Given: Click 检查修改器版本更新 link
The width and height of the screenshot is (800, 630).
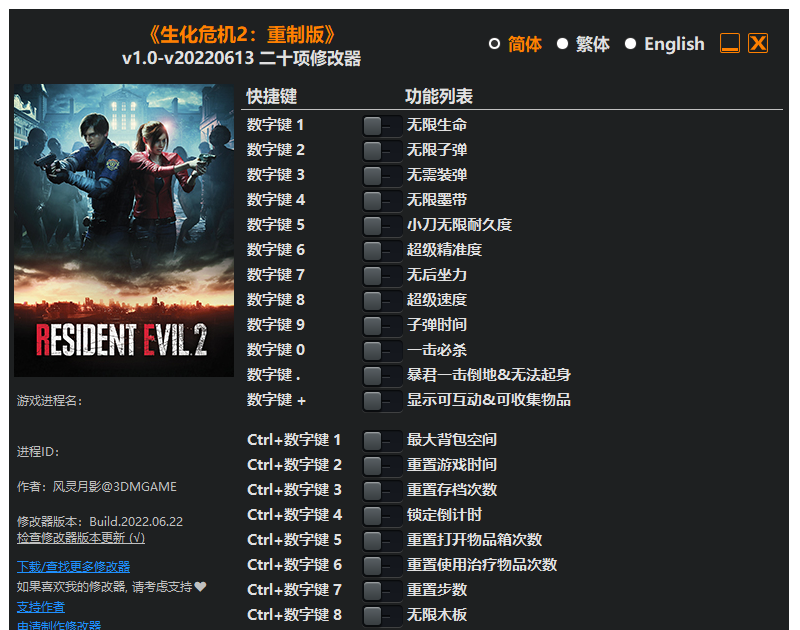Looking at the screenshot, I should click(x=81, y=538).
